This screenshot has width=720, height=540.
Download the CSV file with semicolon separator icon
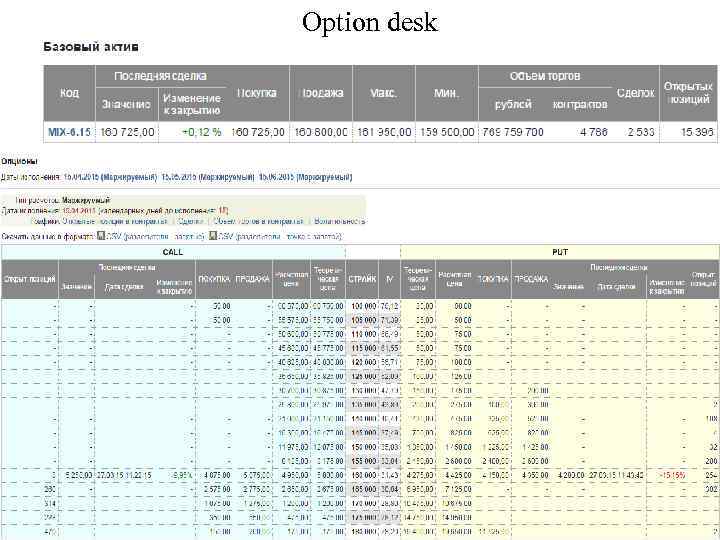point(213,236)
